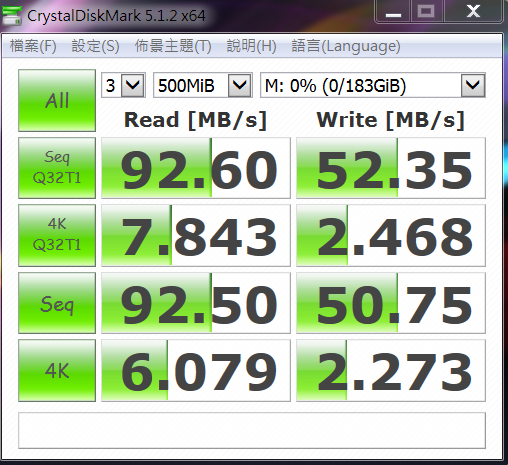Image resolution: width=508 pixels, height=465 pixels.
Task: Click the 4K Q32T1 write result 2.468
Action: pos(391,235)
